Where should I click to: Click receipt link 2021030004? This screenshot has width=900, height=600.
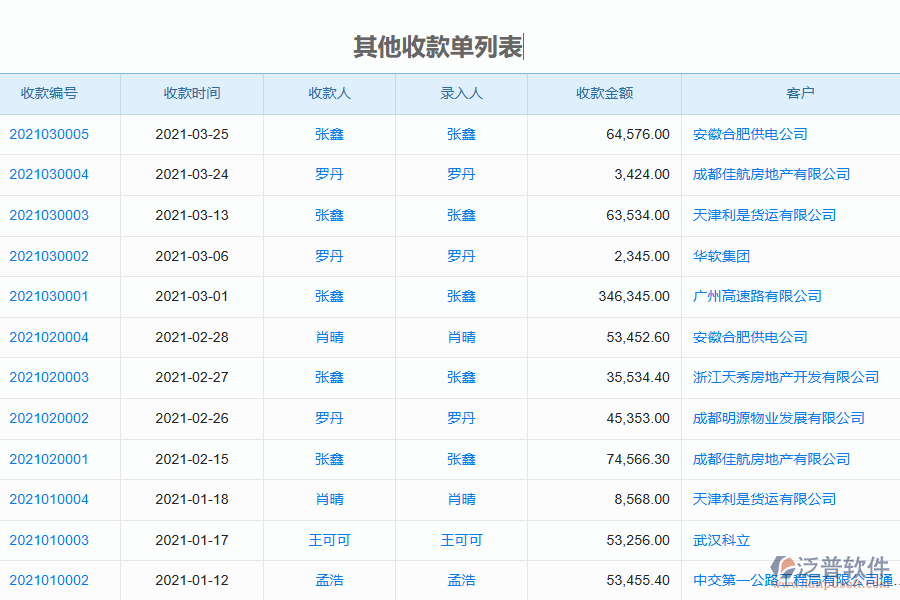[x=49, y=174]
